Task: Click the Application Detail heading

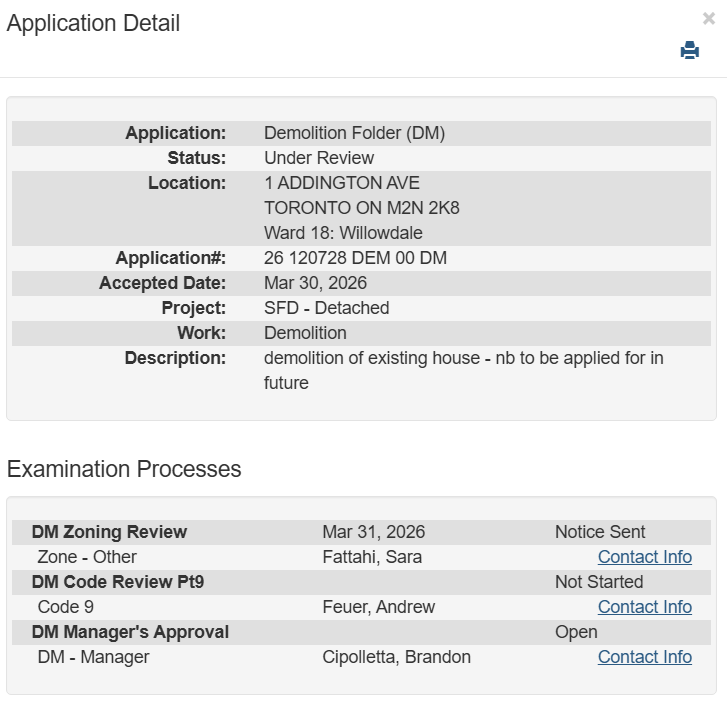Action: click(x=93, y=24)
